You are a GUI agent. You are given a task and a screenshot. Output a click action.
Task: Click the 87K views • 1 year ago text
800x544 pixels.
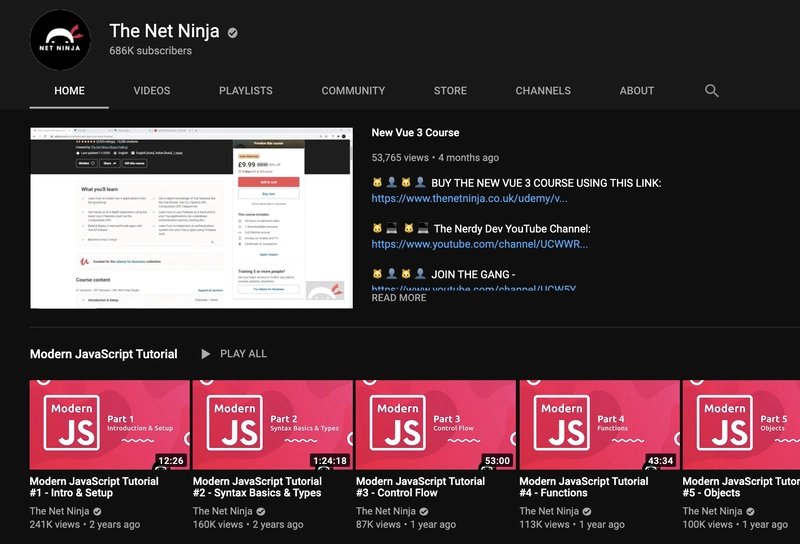click(x=406, y=525)
